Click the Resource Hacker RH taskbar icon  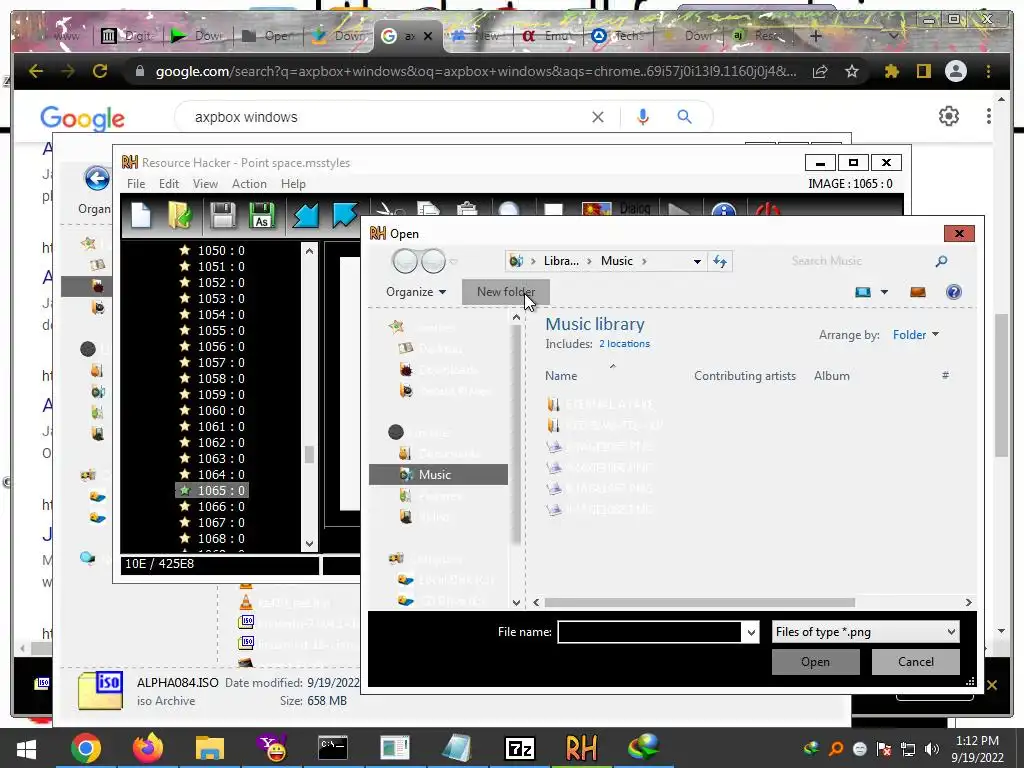tap(581, 748)
